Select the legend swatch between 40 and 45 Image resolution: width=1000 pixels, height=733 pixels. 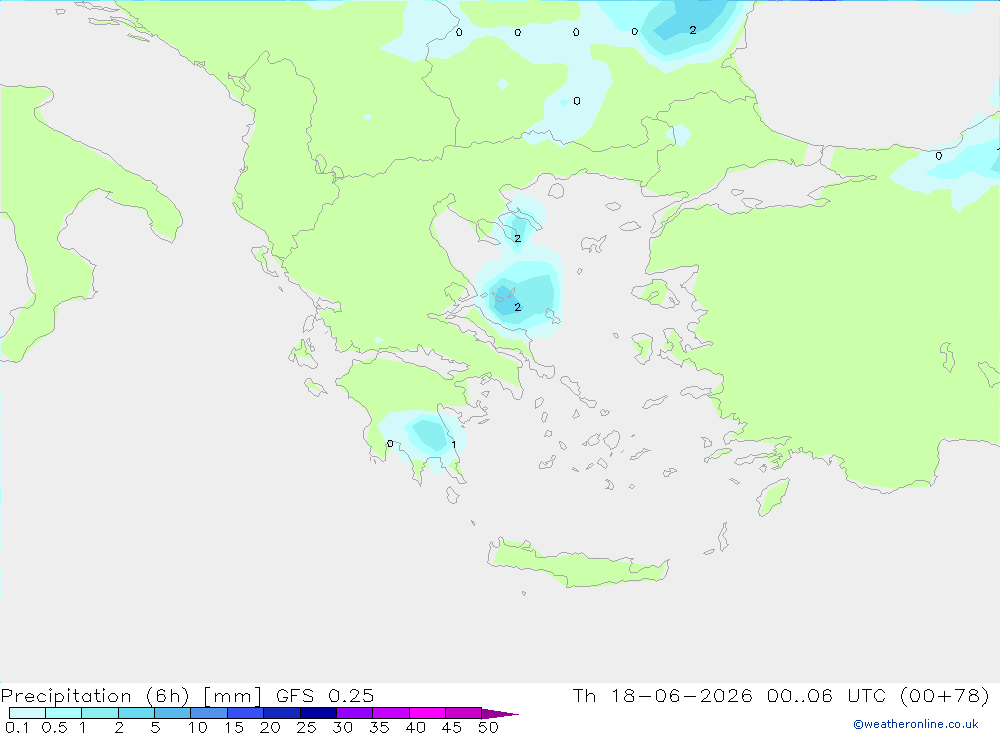[x=427, y=713]
